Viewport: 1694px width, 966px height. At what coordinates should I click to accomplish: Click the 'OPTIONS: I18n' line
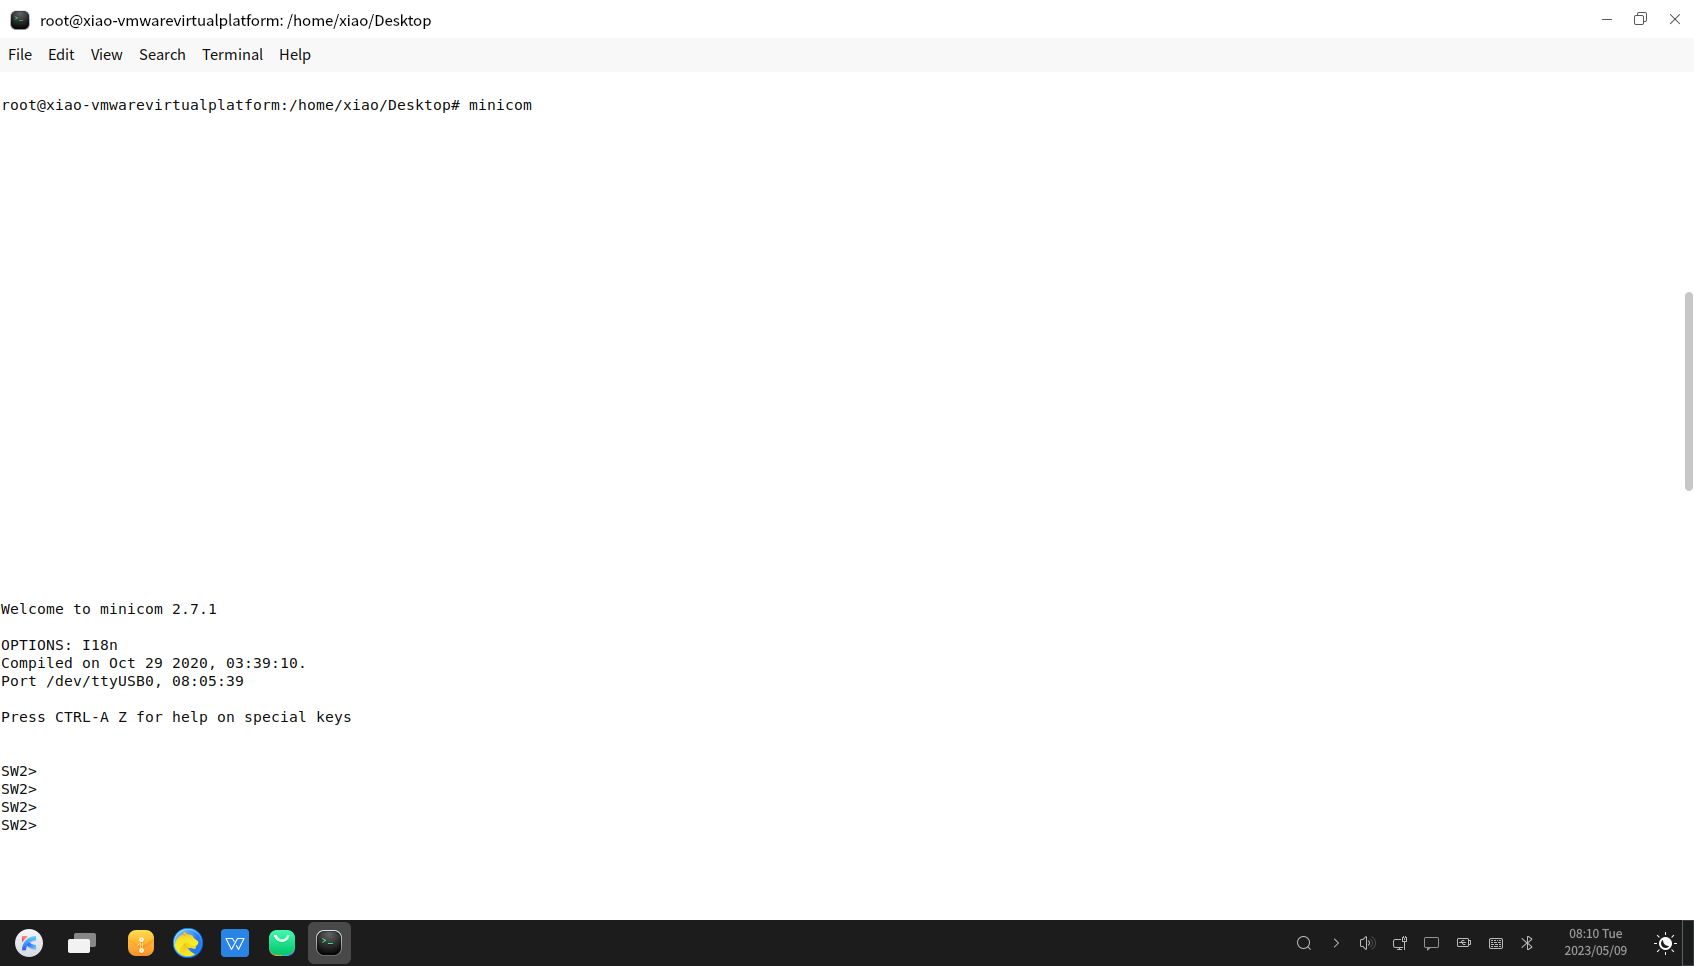click(60, 645)
